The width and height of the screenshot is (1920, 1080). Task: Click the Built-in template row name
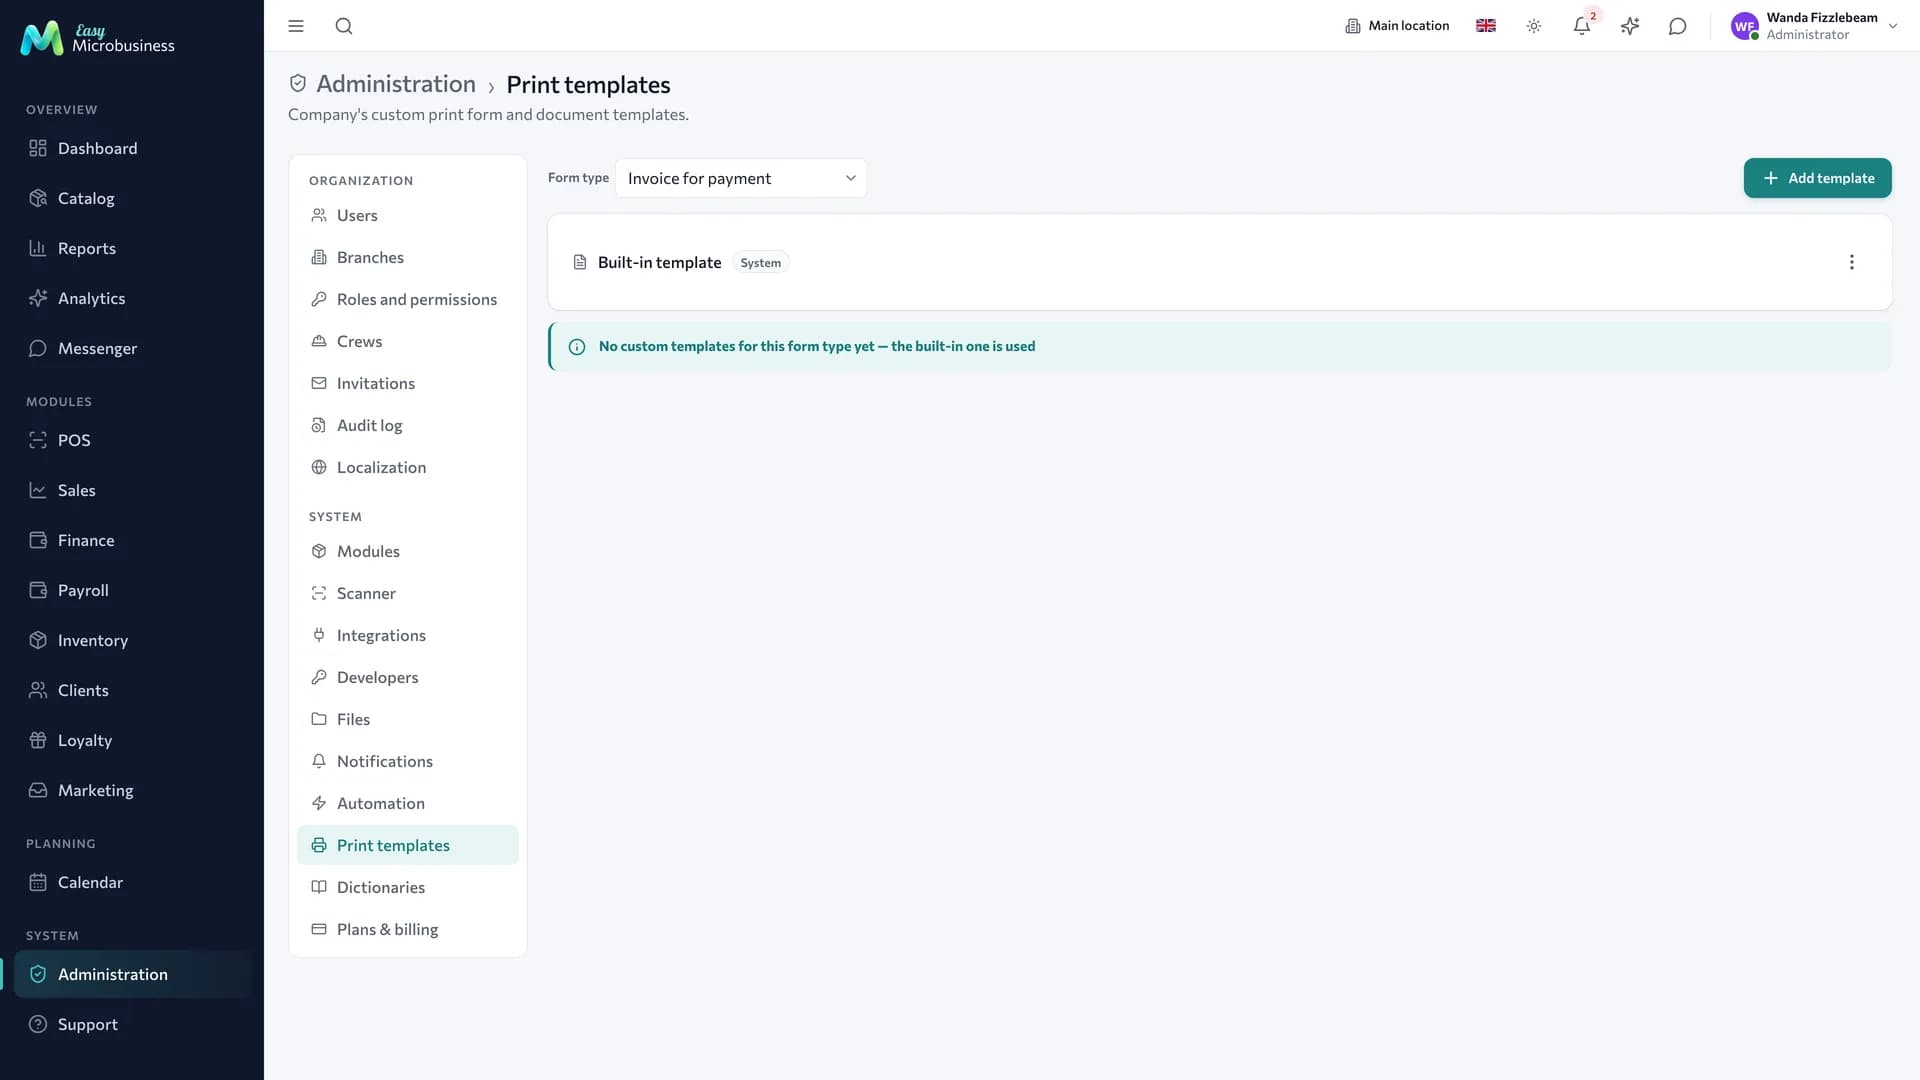[659, 262]
